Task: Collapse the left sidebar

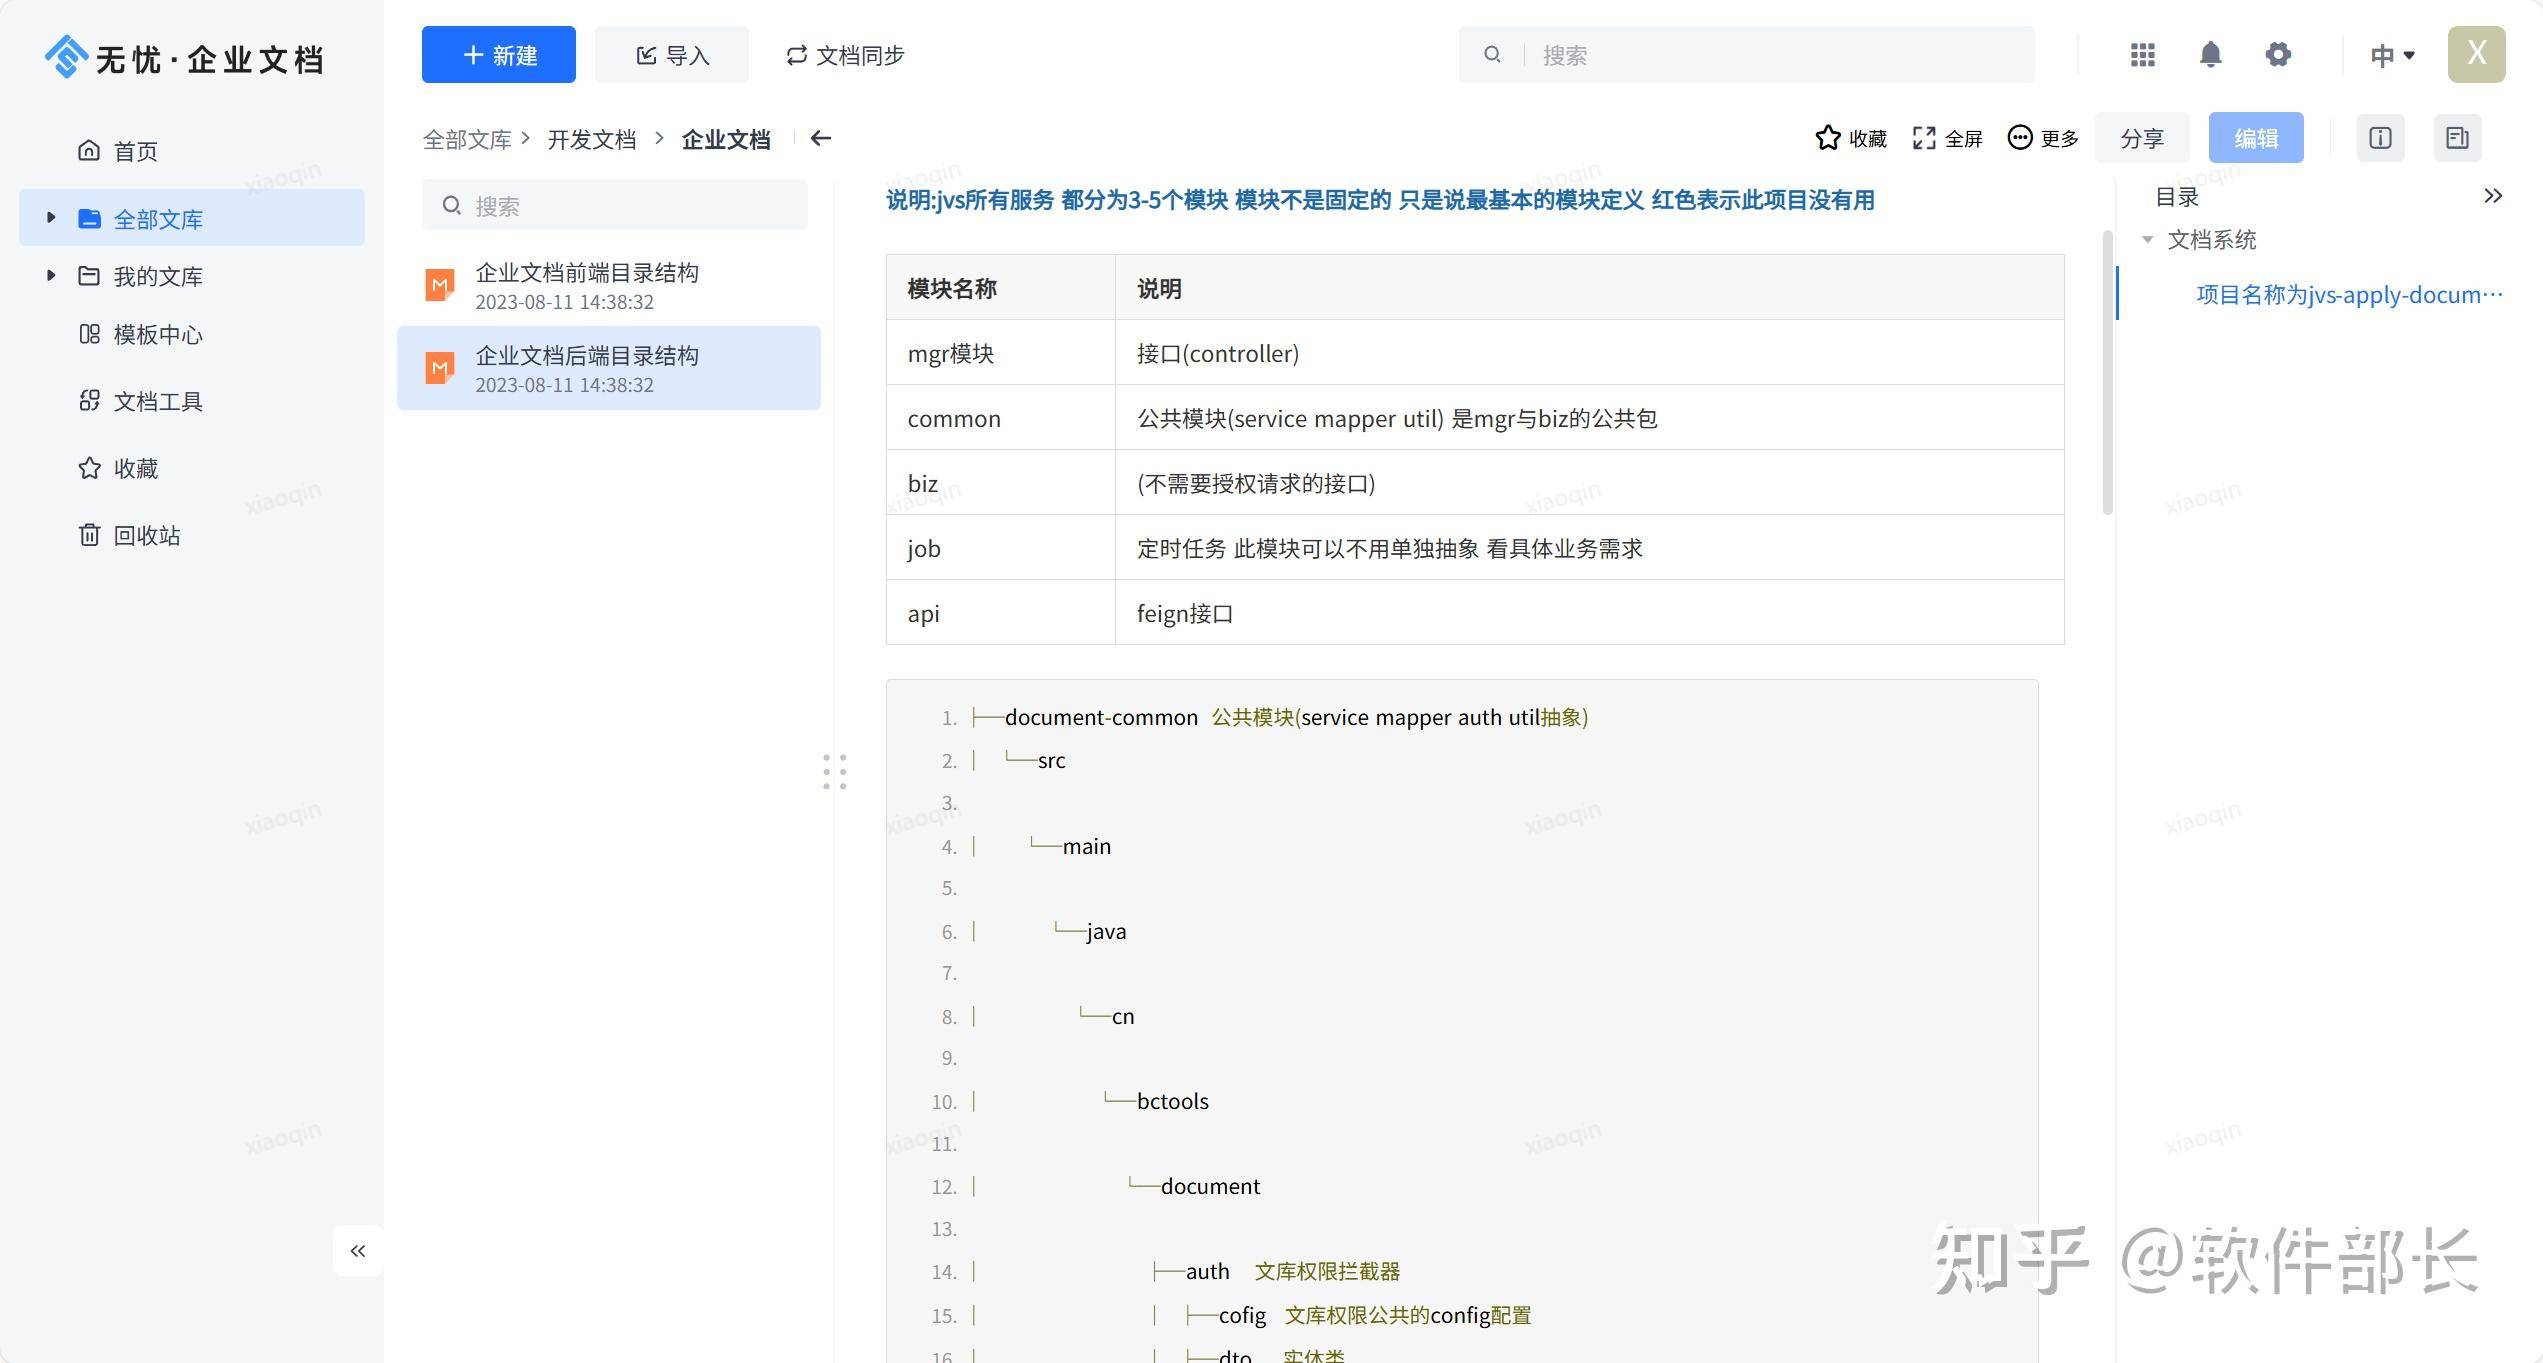Action: 358,1251
